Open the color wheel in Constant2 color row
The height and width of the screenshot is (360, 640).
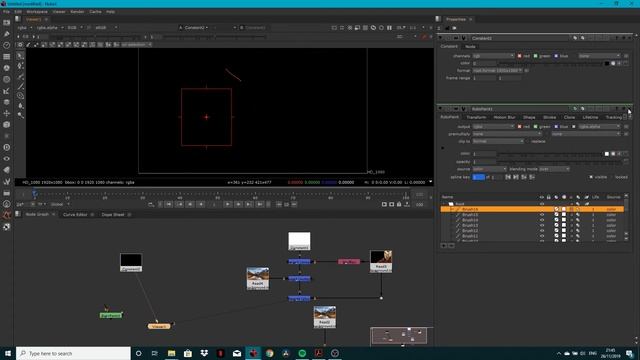(x=613, y=63)
